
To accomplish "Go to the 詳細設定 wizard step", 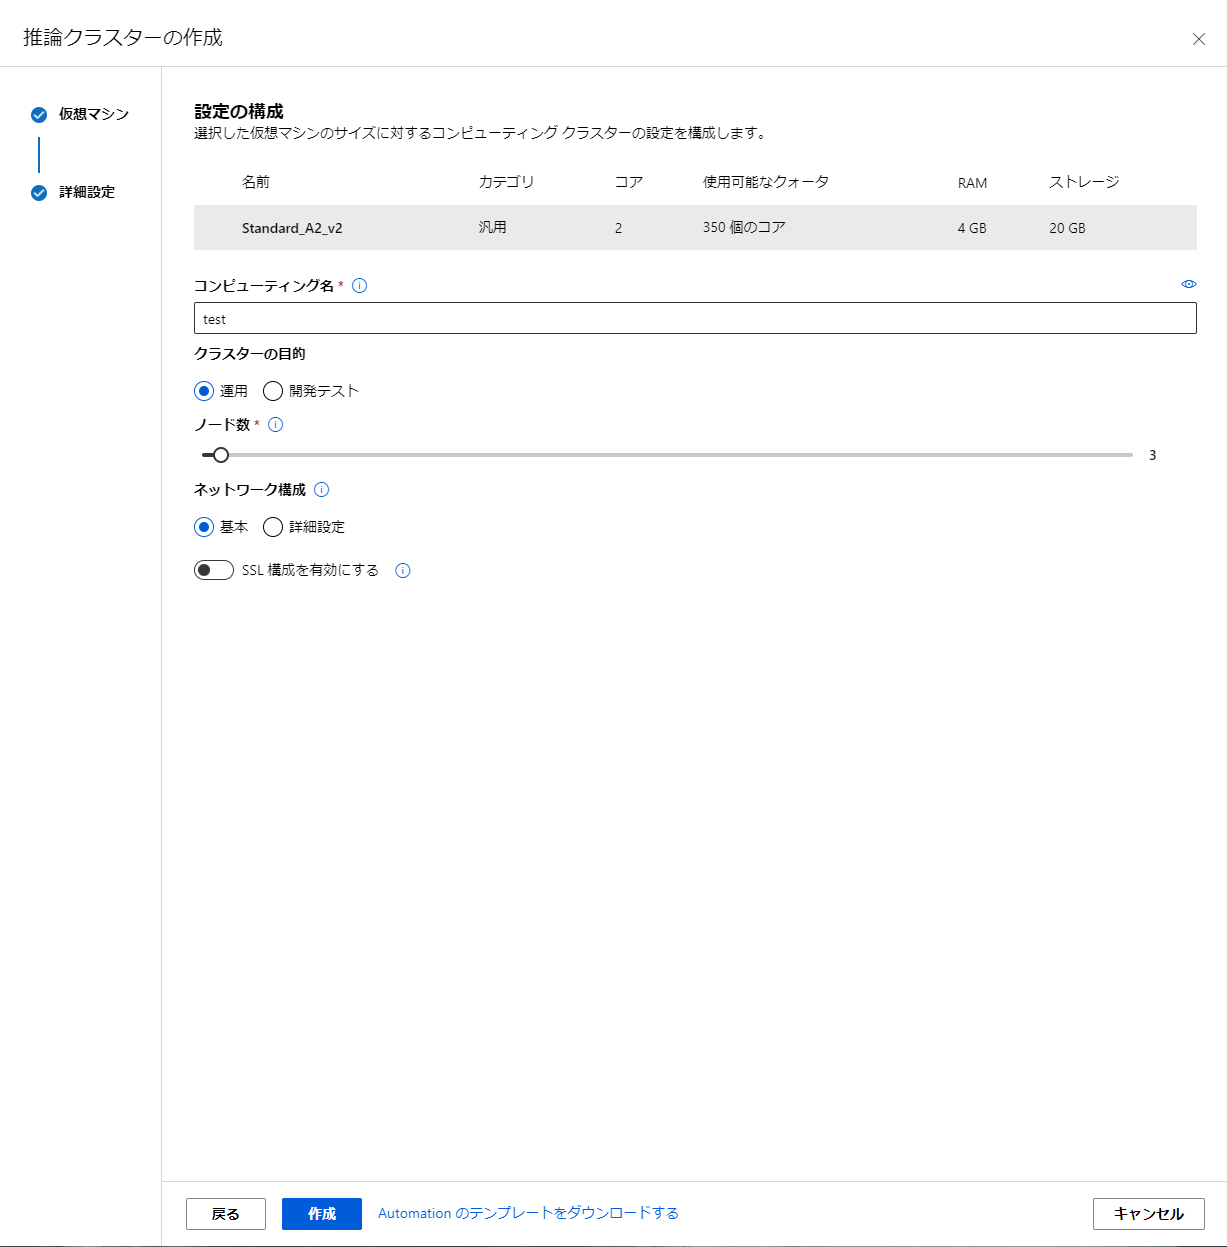I will click(87, 192).
